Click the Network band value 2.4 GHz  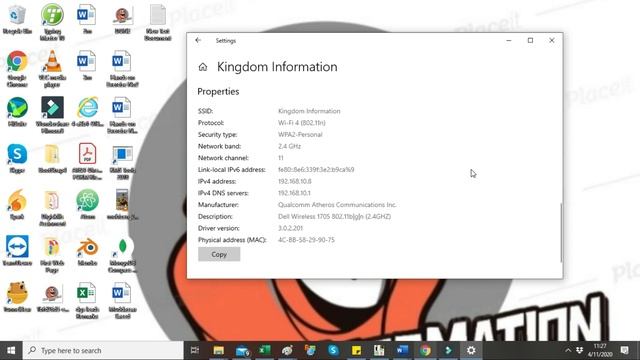pos(289,146)
